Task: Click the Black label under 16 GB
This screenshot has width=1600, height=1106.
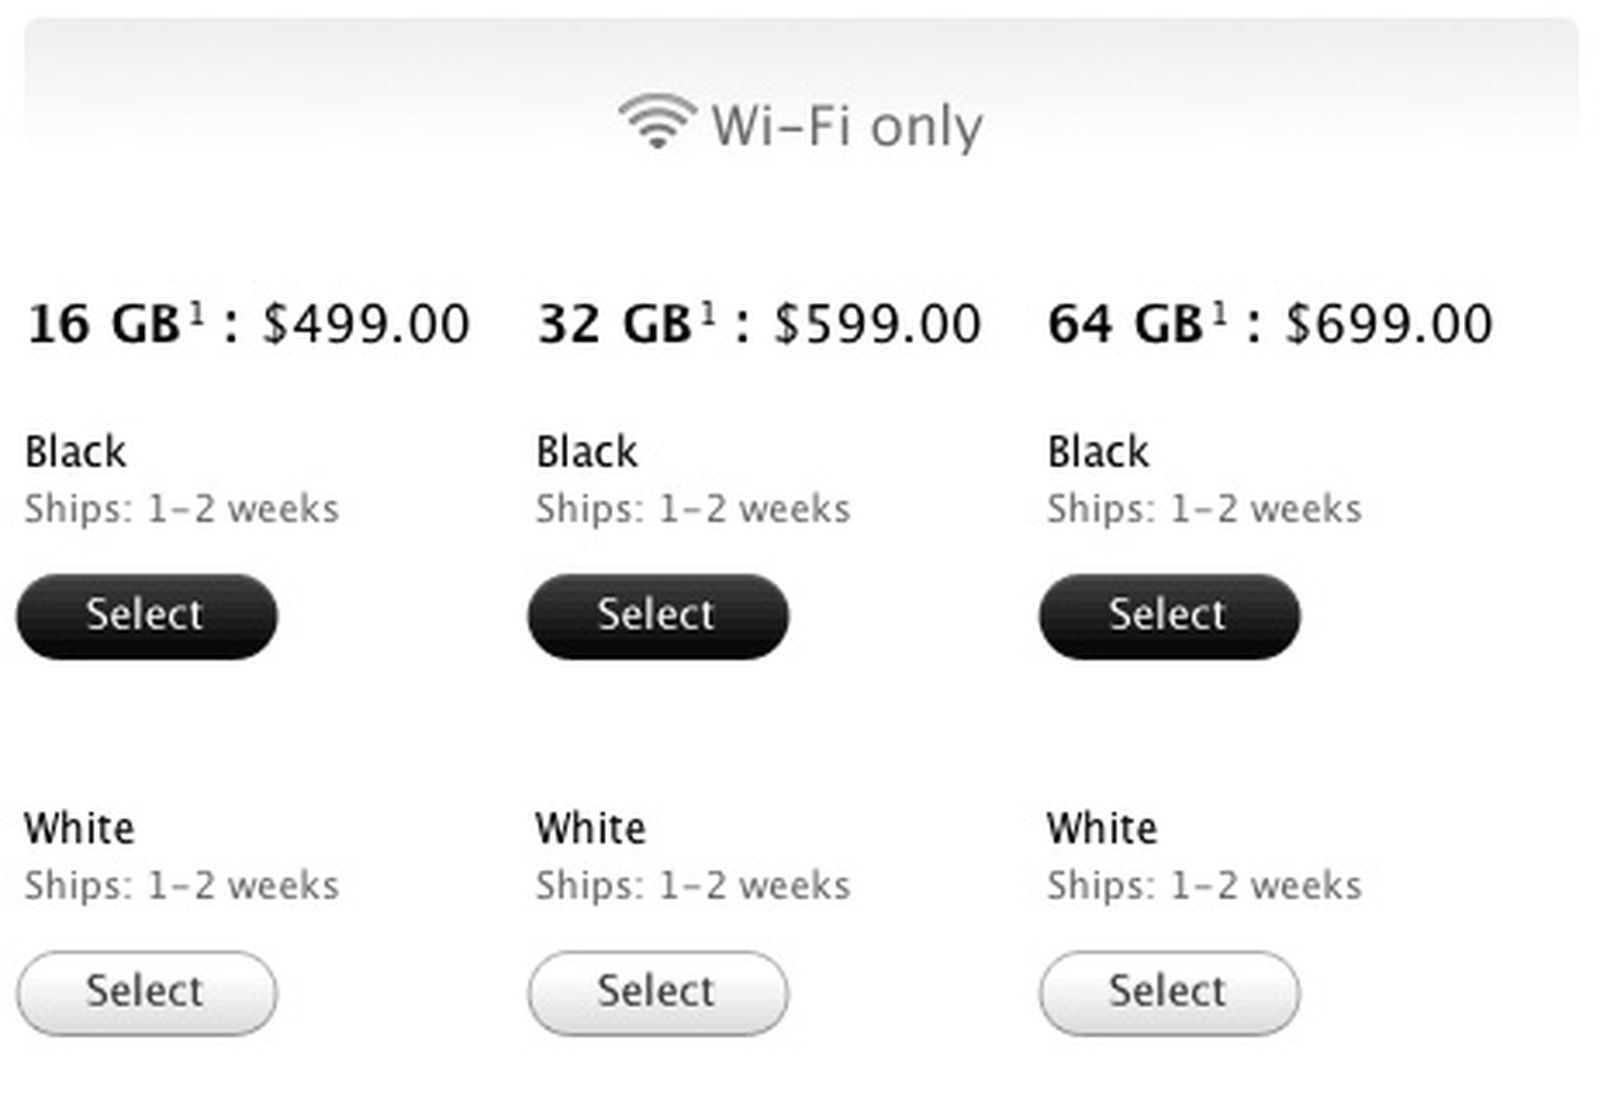Action: point(76,452)
